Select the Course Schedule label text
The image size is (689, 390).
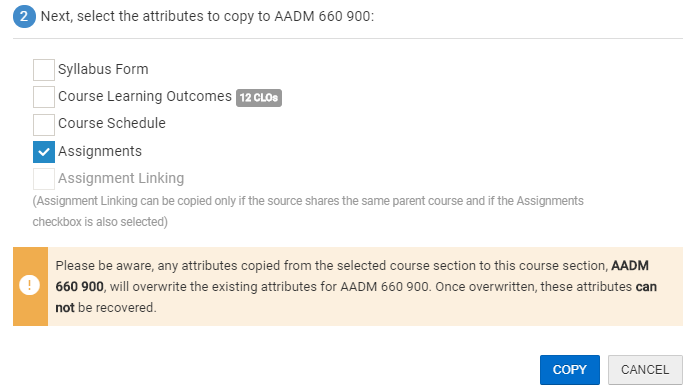coord(112,123)
